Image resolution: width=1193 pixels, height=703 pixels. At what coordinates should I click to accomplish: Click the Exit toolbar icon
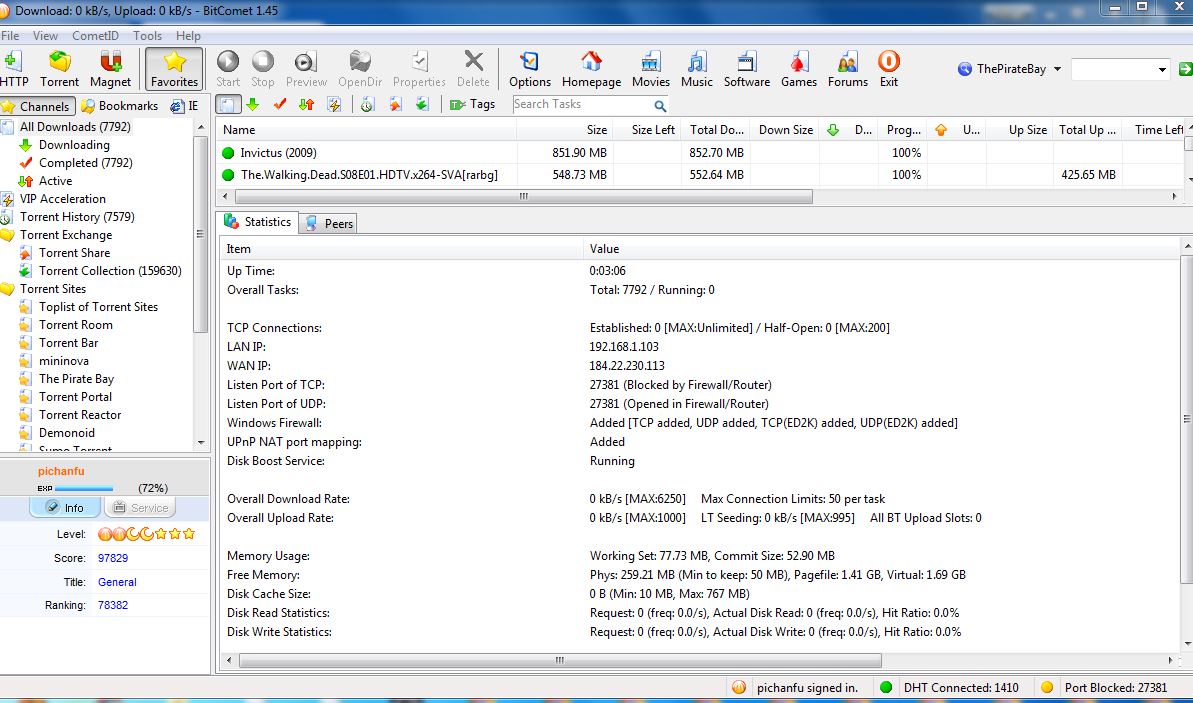pos(889,68)
